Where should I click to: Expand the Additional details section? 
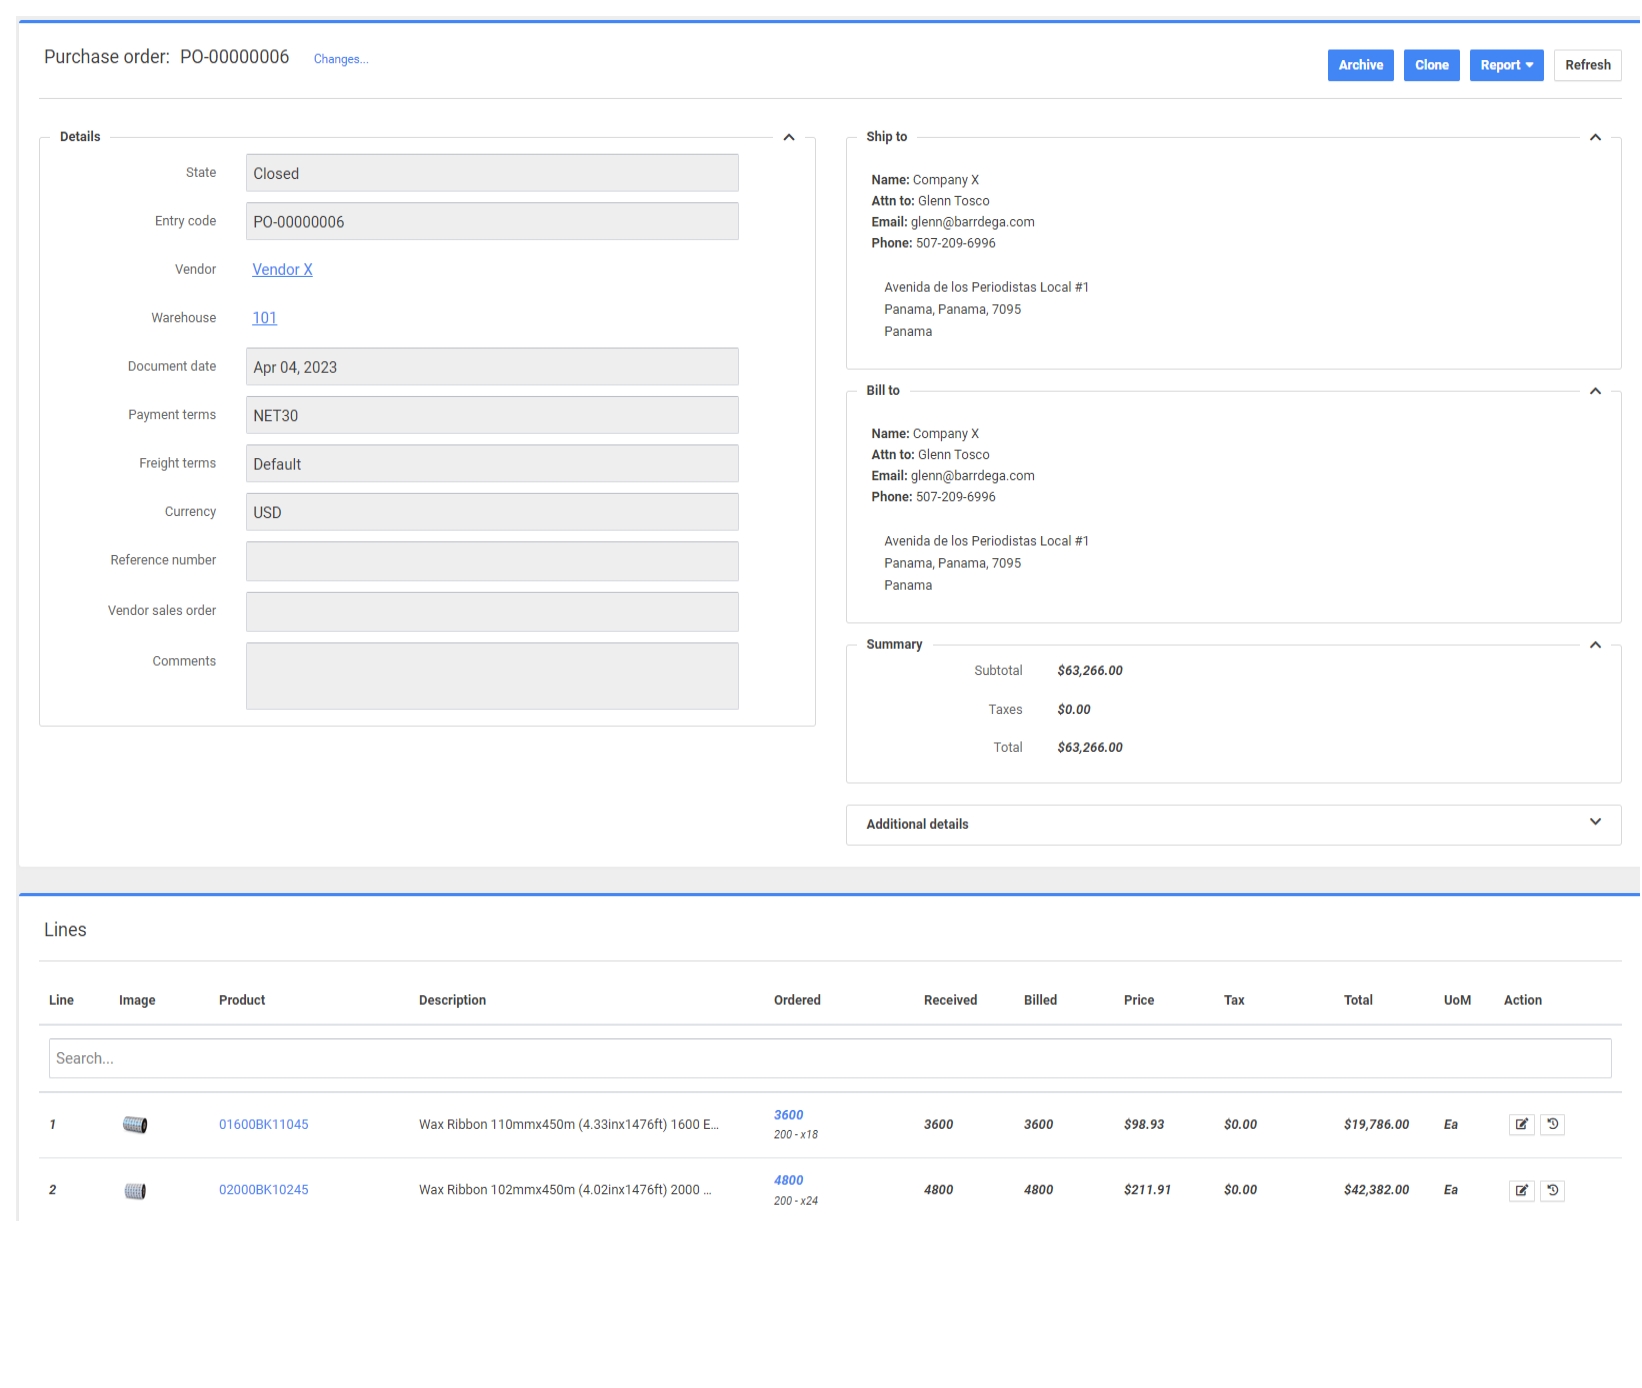point(1595,822)
